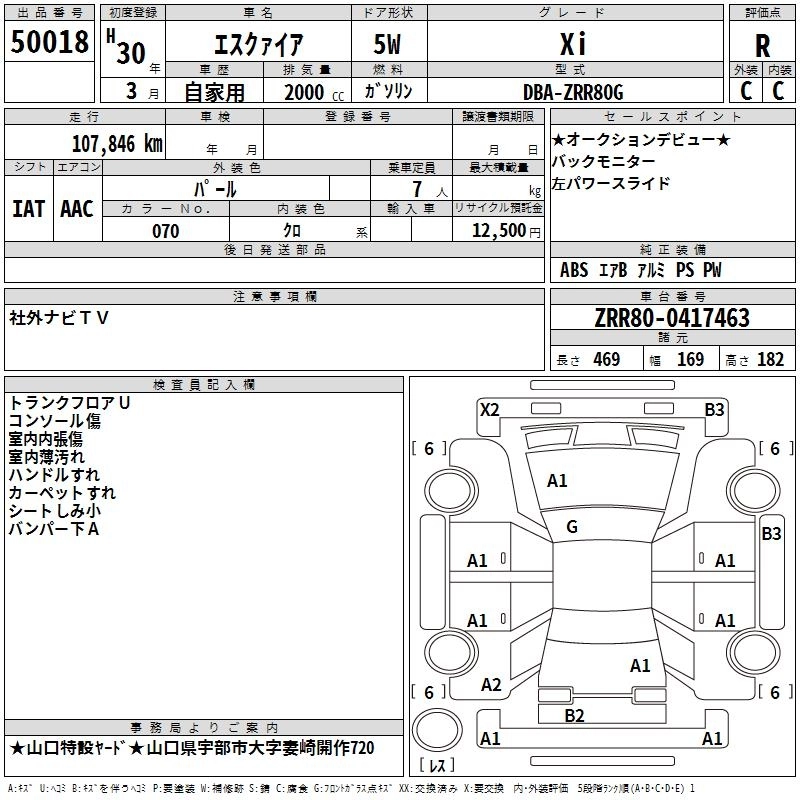Screen dimensions: 800x800
Task: Click the X2 damage mark on car diagram
Action: pos(489,409)
